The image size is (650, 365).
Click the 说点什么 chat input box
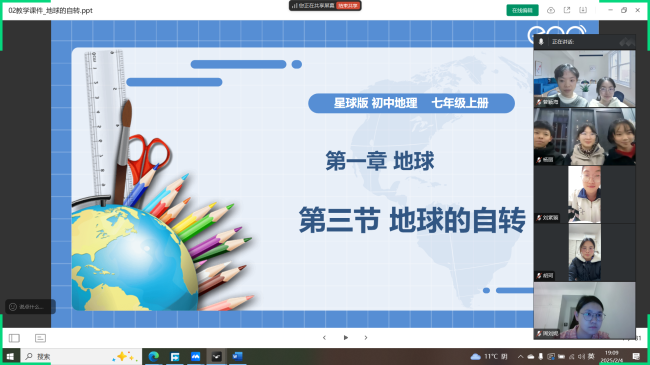30,307
